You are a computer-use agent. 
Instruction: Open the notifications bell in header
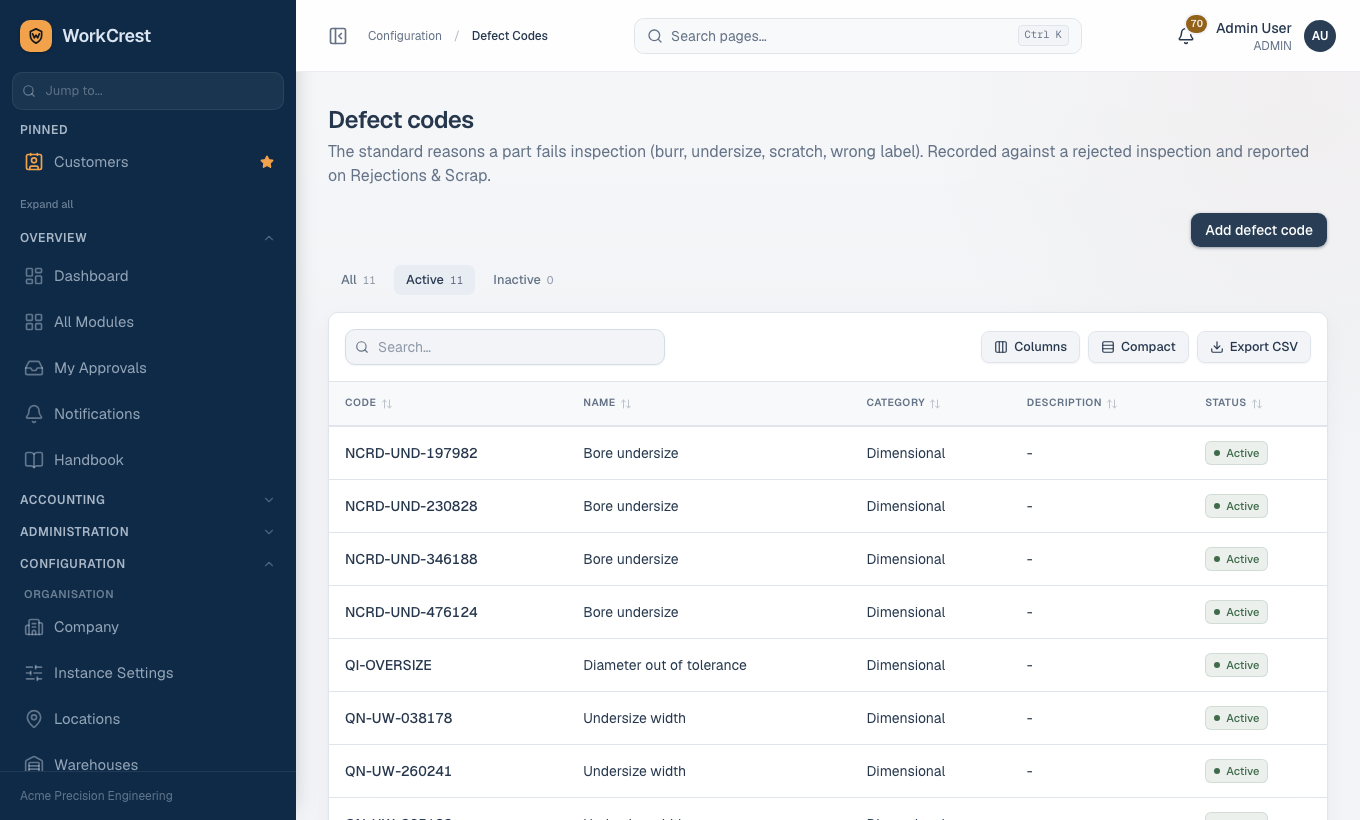[1186, 36]
